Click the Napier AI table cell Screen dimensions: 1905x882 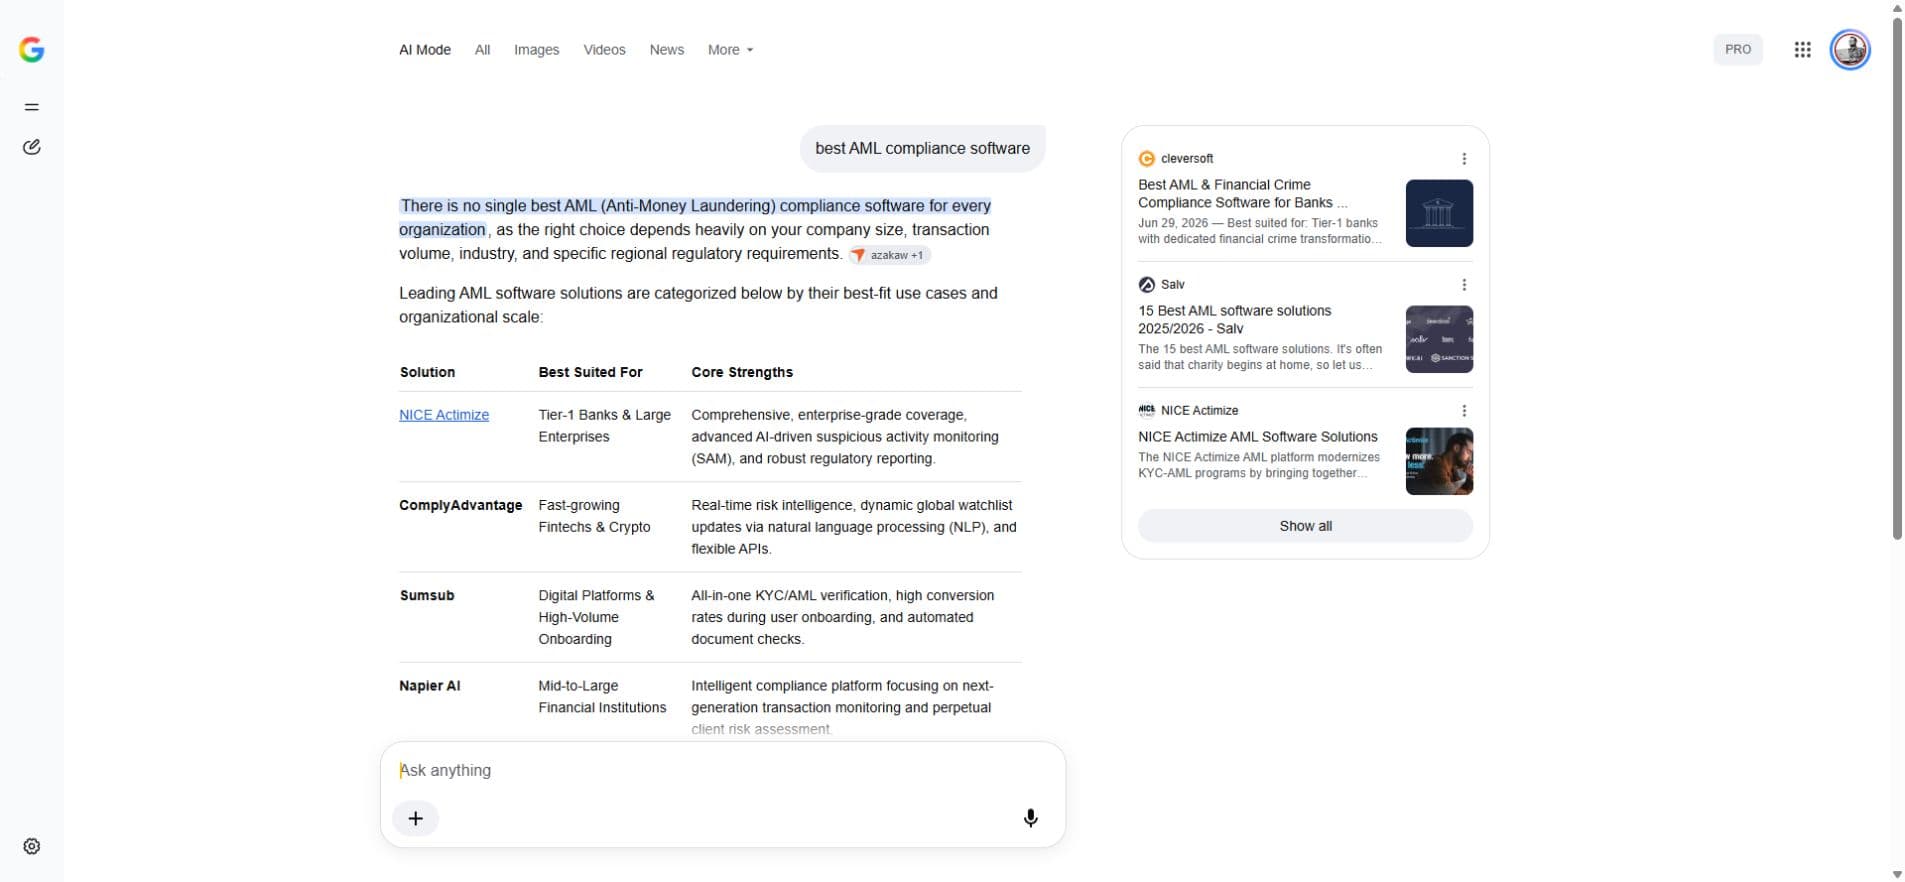430,686
